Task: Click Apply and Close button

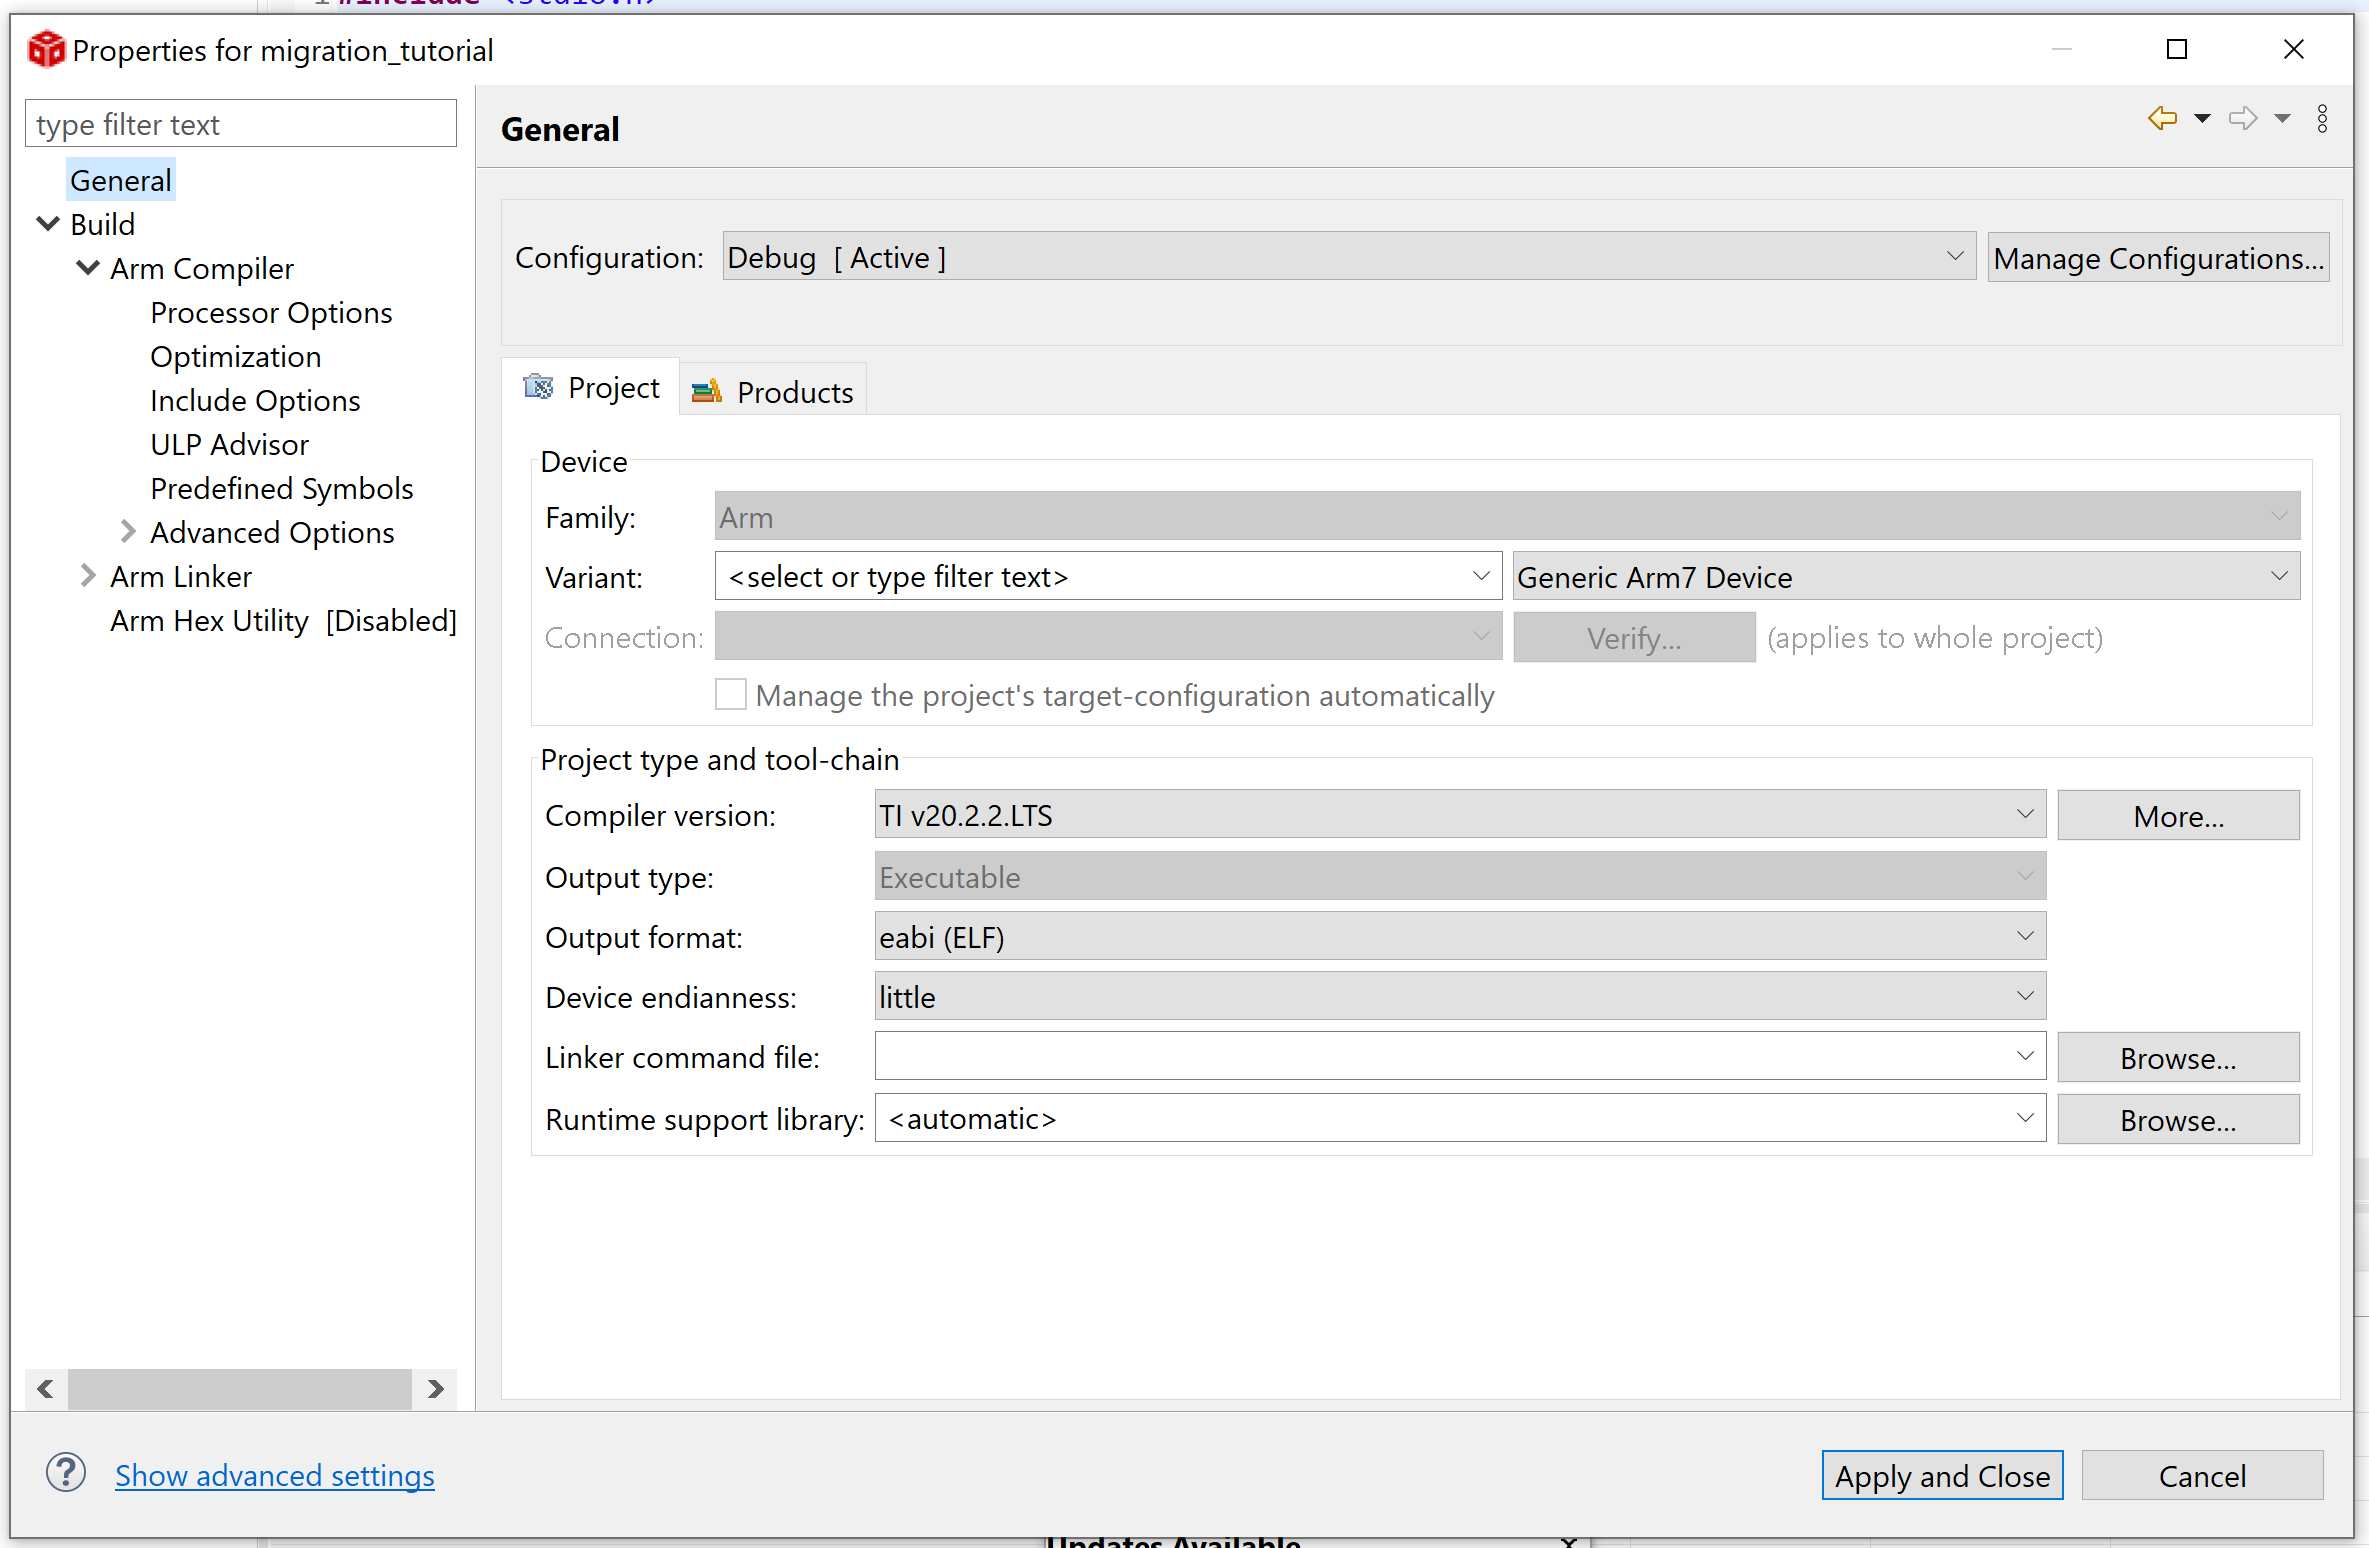Action: (x=1942, y=1476)
